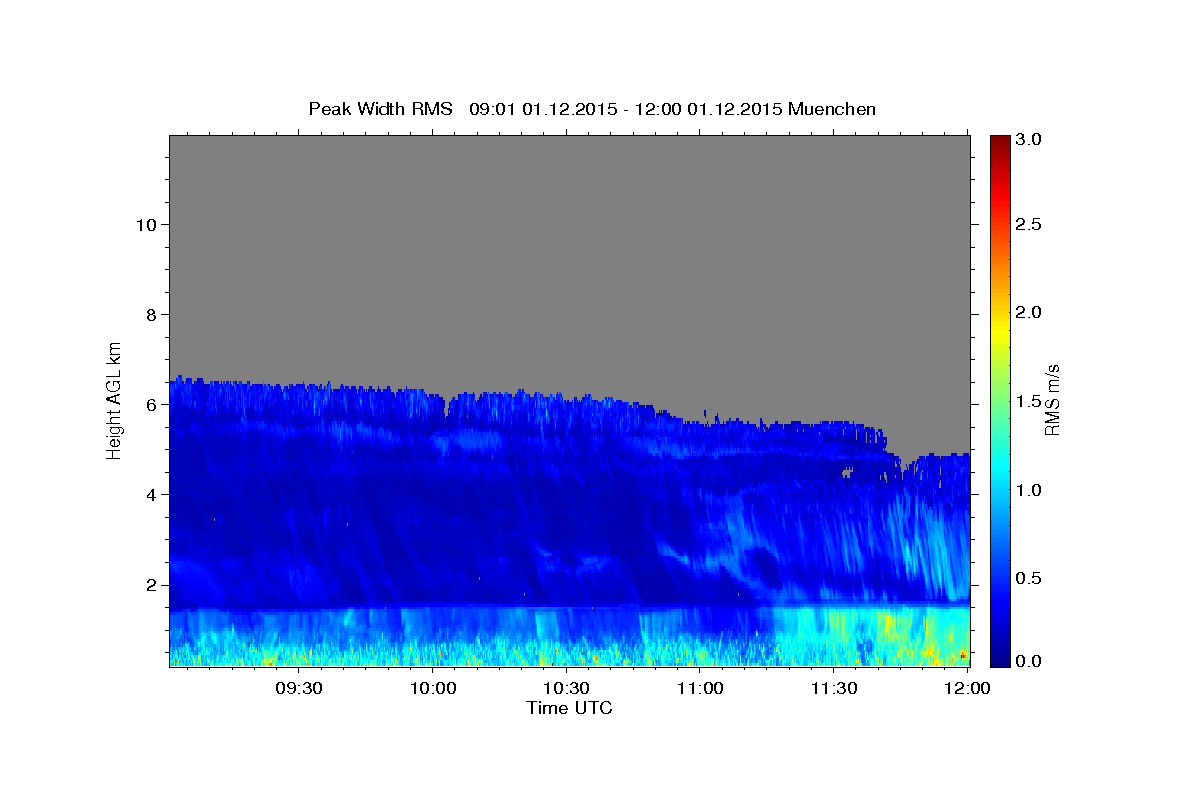Click the 'RMS m/s' colorbar label
Screen dimensions: 1200x800
point(1052,399)
